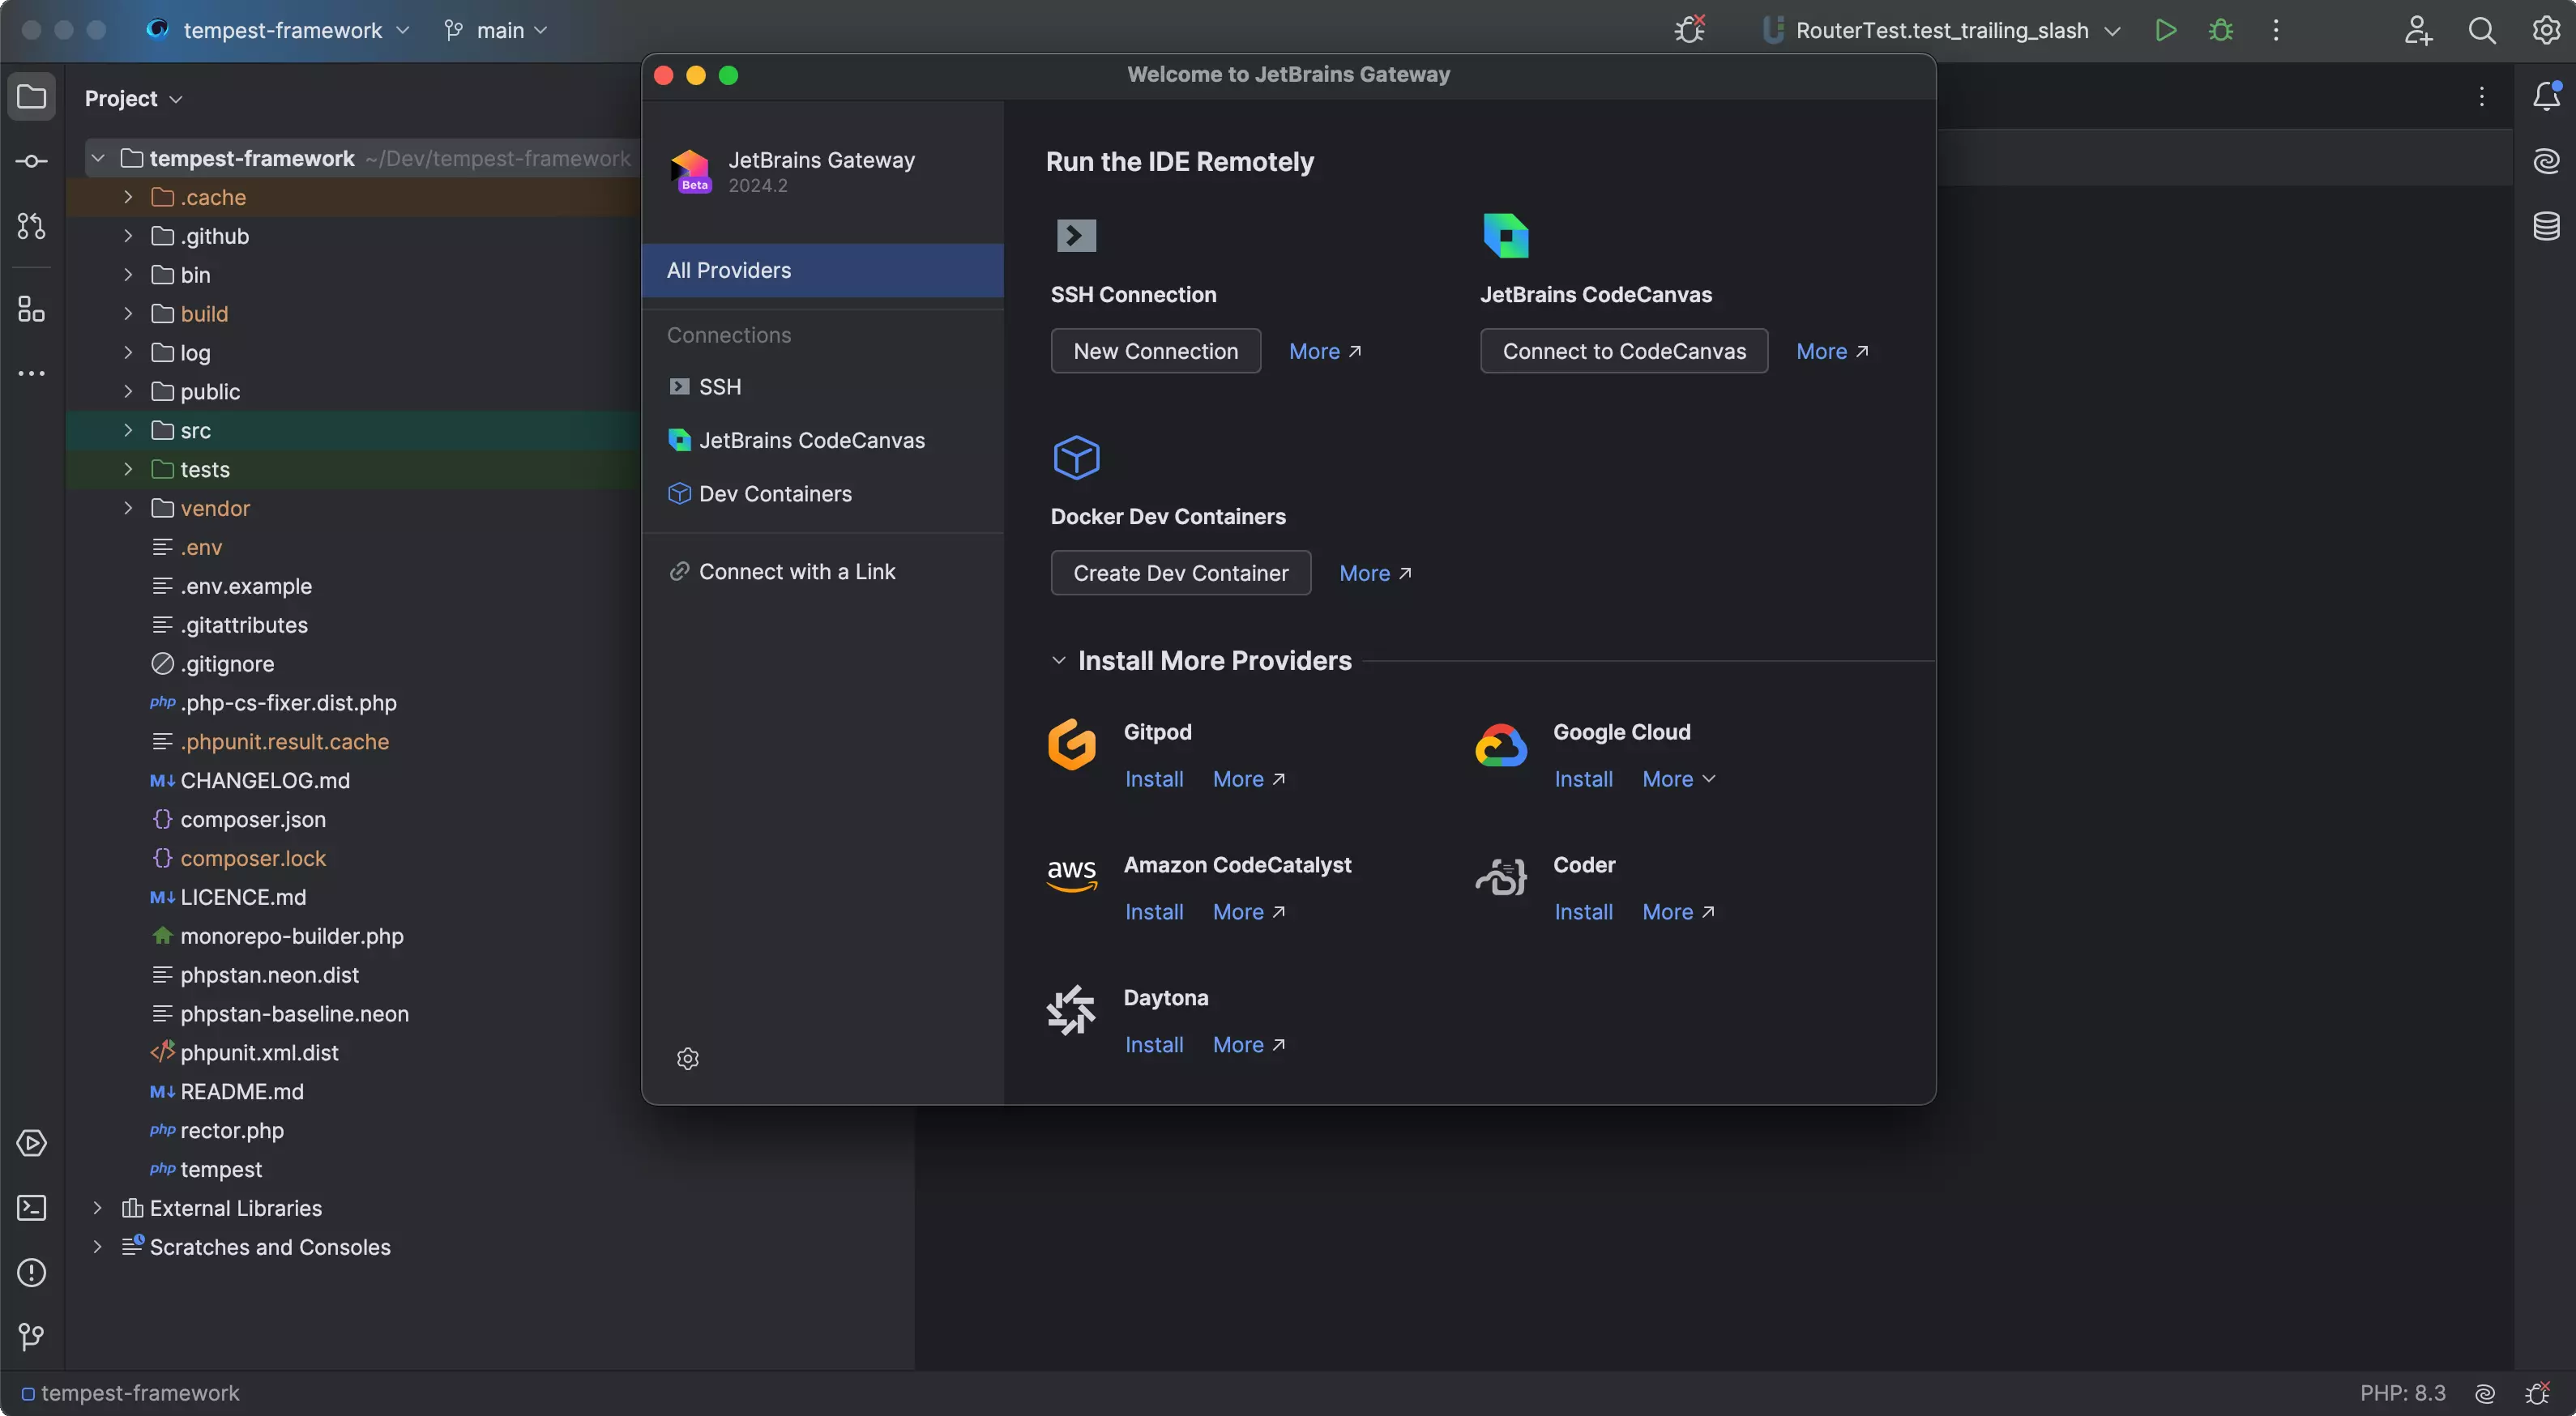Open the Problems tool window icon

tap(31, 1272)
